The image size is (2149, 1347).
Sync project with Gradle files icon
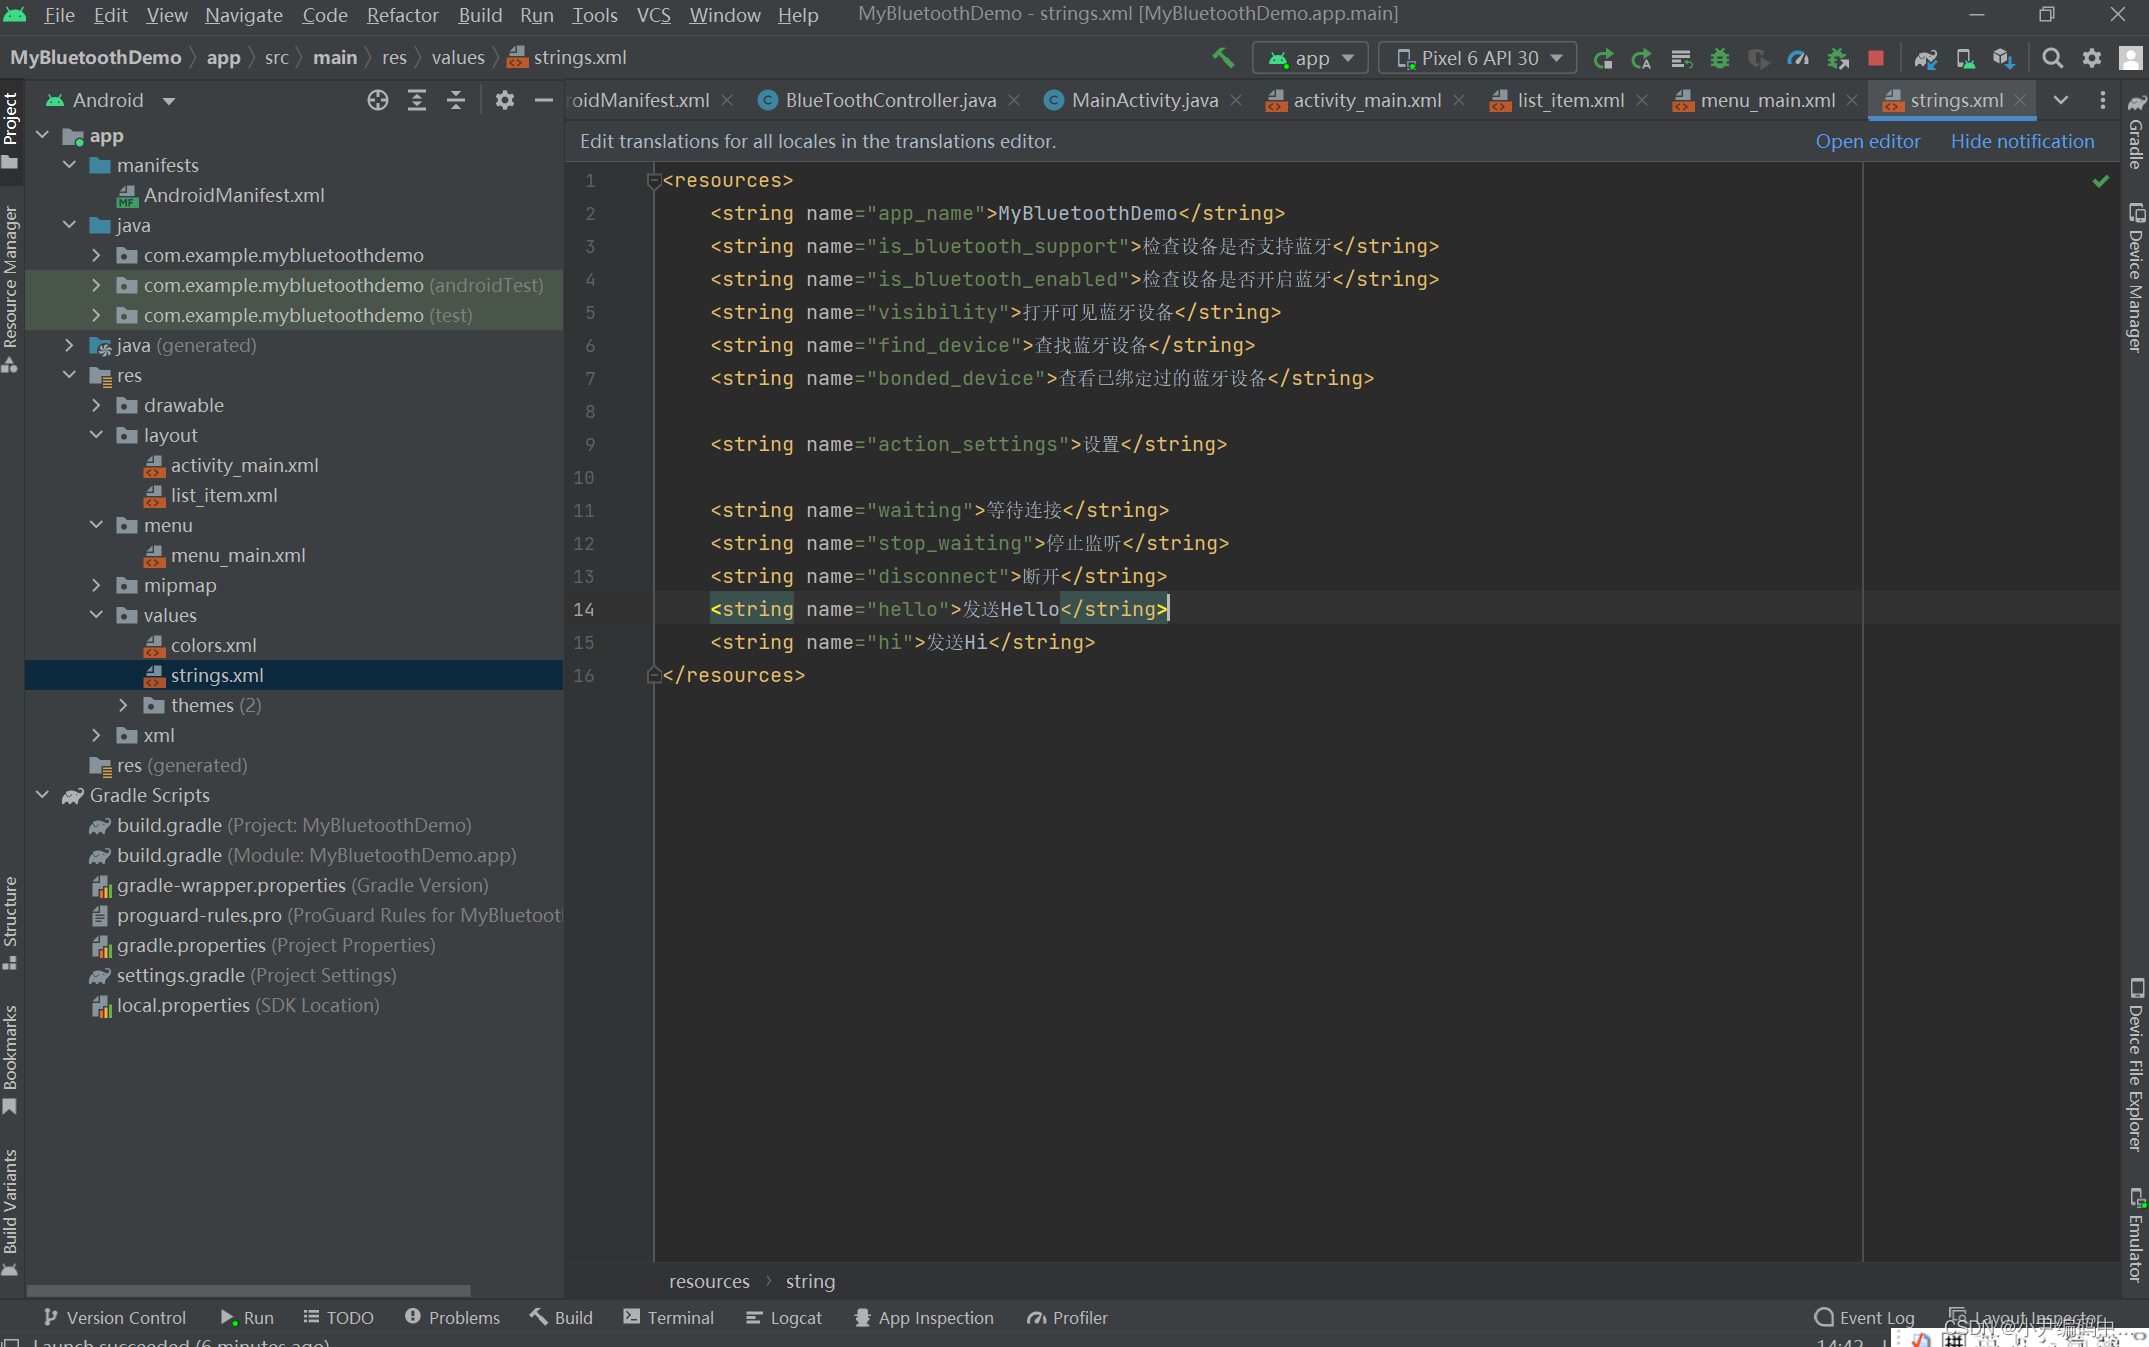(x=1926, y=58)
